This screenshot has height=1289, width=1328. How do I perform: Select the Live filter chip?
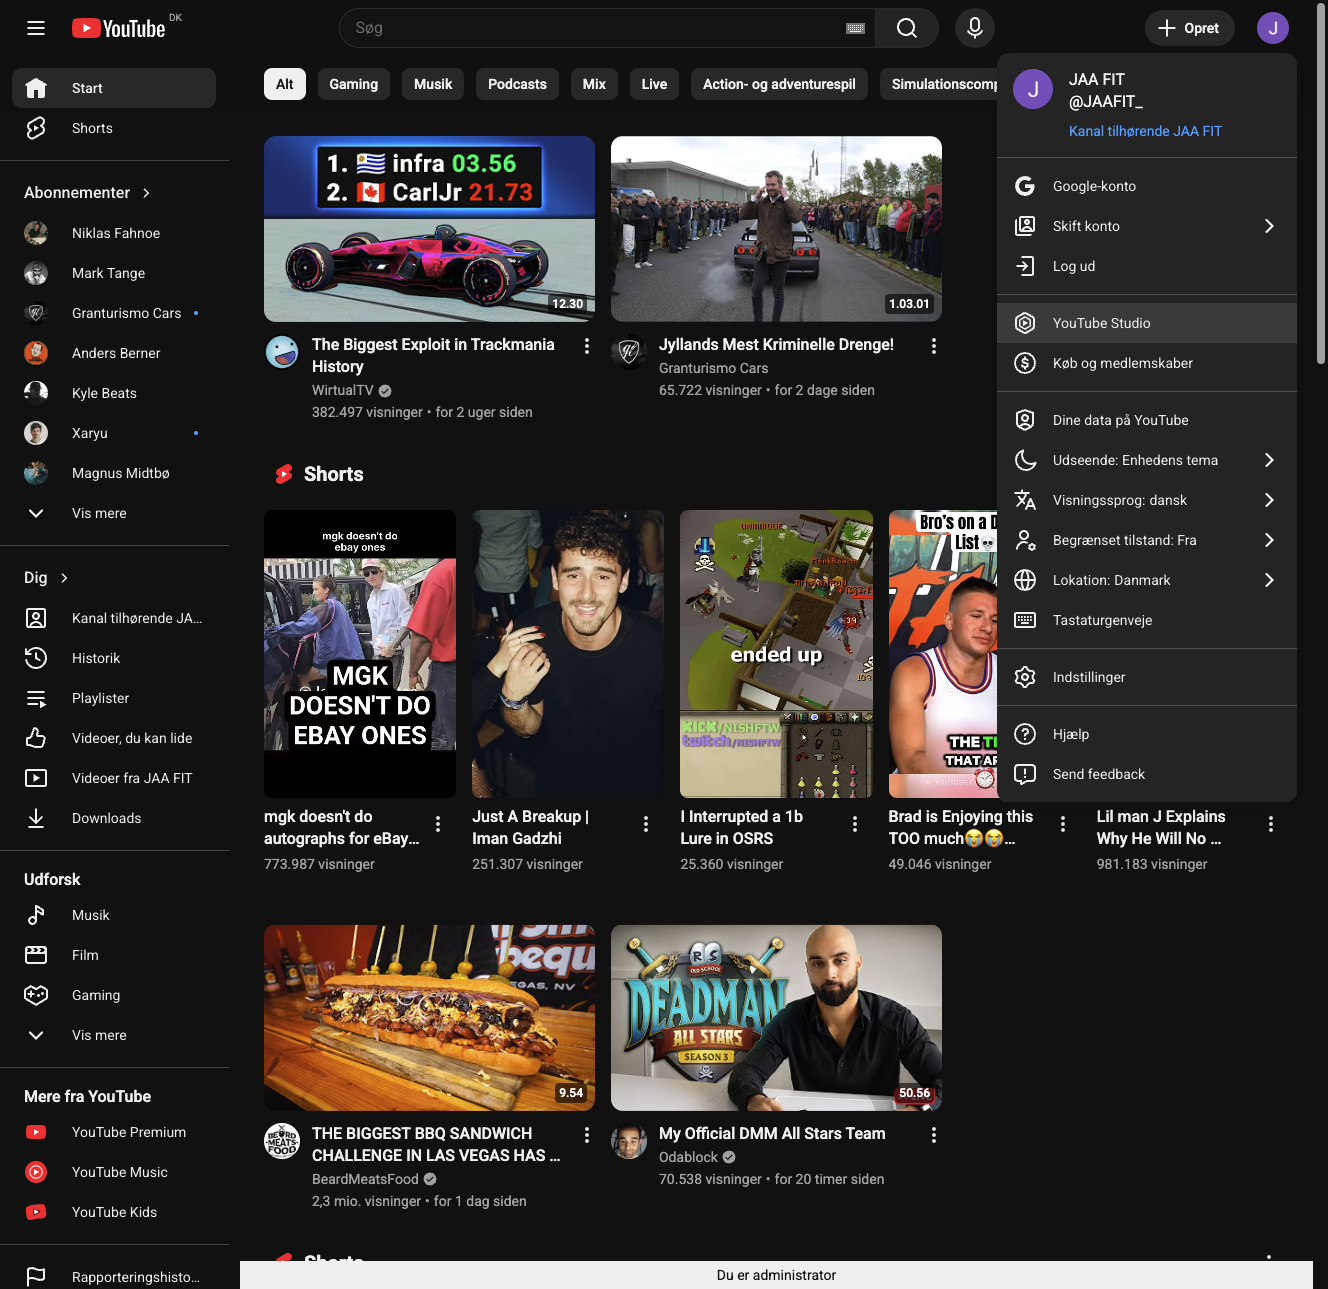pyautogui.click(x=654, y=84)
